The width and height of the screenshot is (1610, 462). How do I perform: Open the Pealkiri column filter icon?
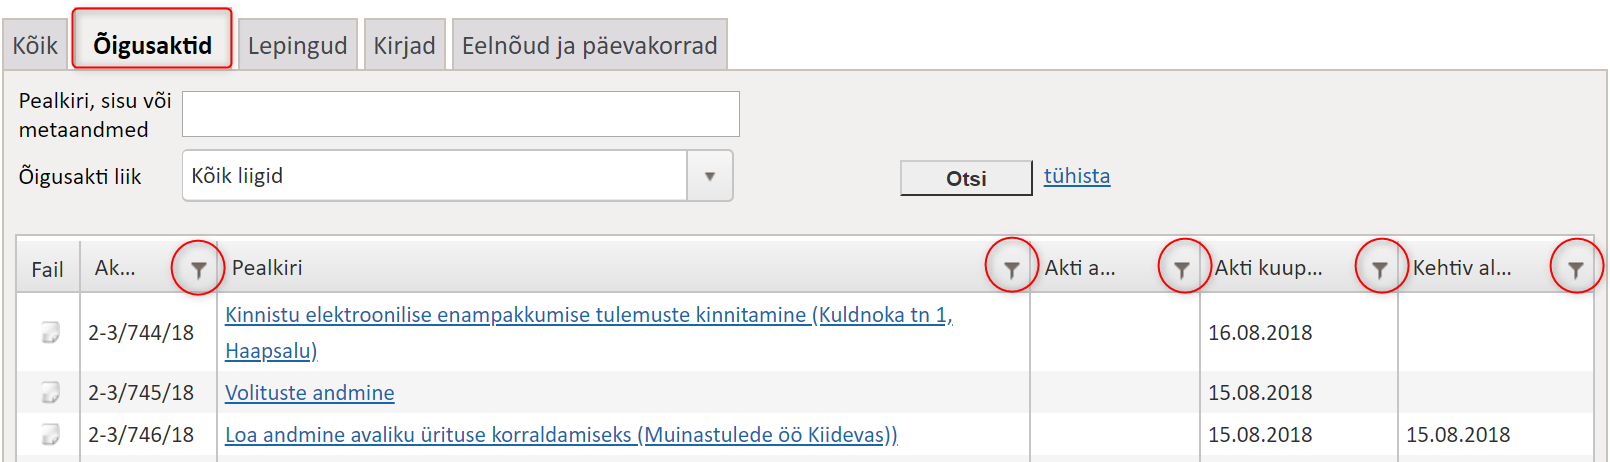(x=1011, y=269)
